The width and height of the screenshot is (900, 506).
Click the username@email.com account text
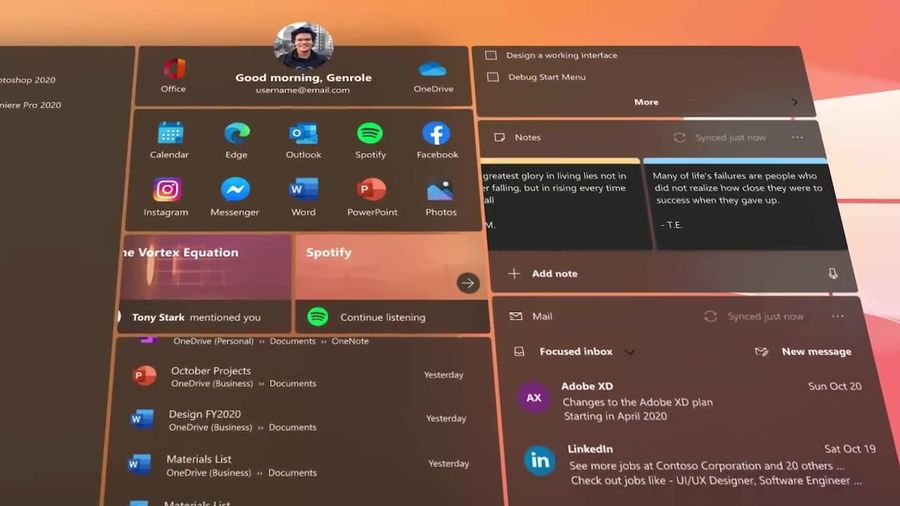tap(302, 90)
